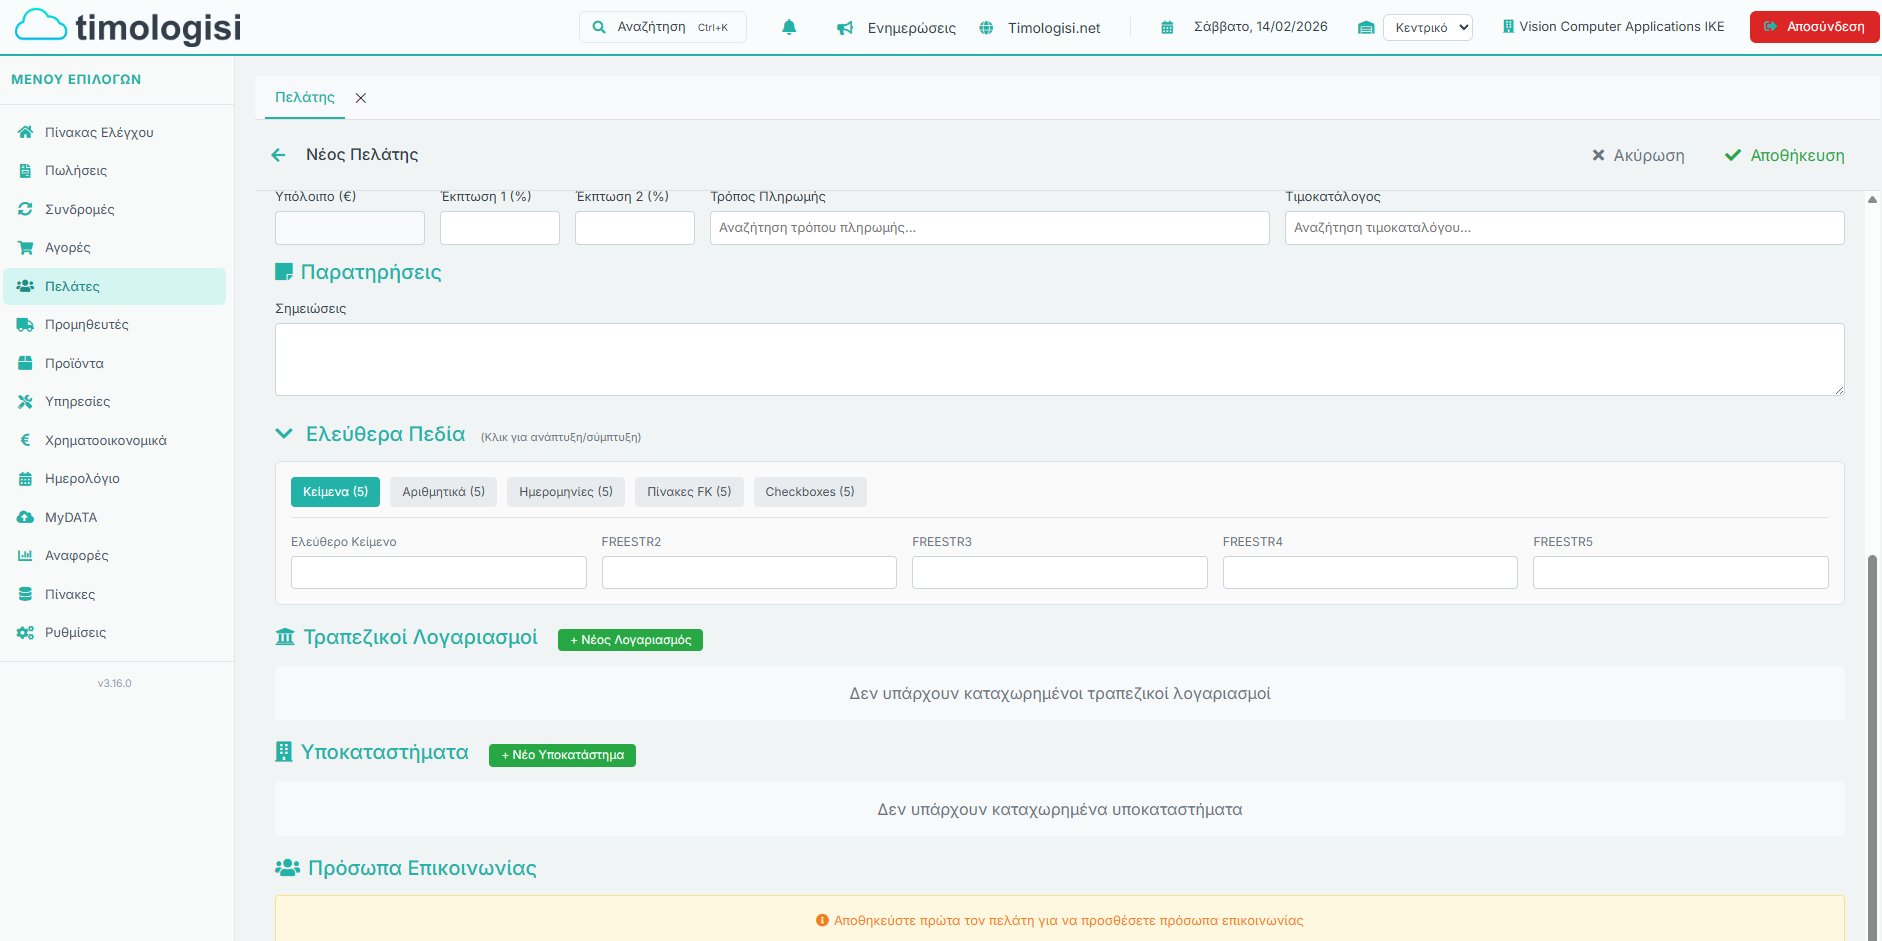Switch to the Αριθμητικά (5) tab
This screenshot has width=1882, height=941.
coord(443,492)
